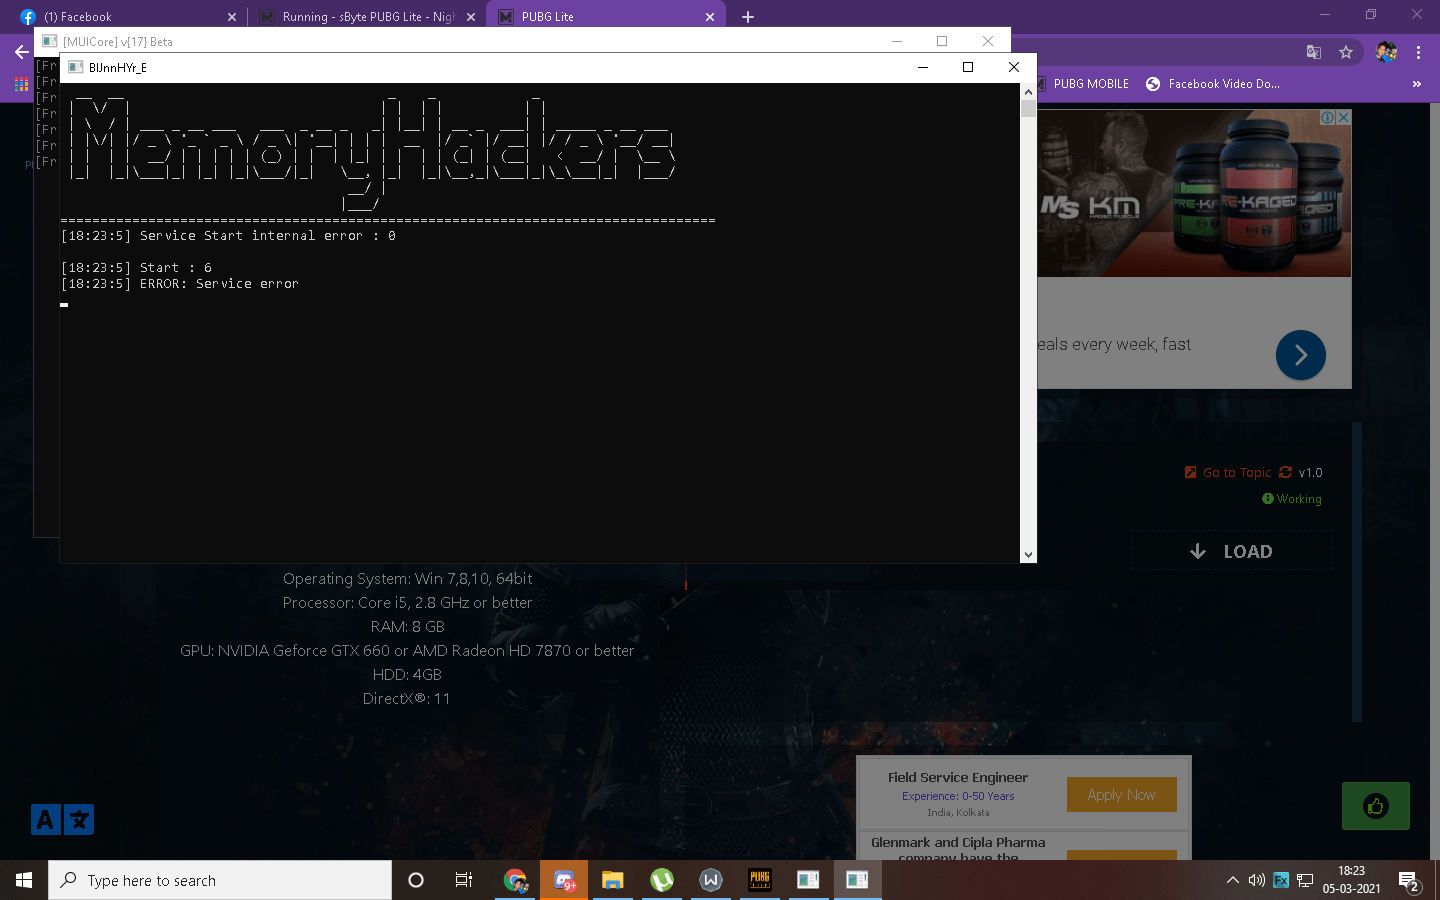Open the Facebook Video Downloader bookmark
This screenshot has width=1440, height=900.
(x=1212, y=84)
